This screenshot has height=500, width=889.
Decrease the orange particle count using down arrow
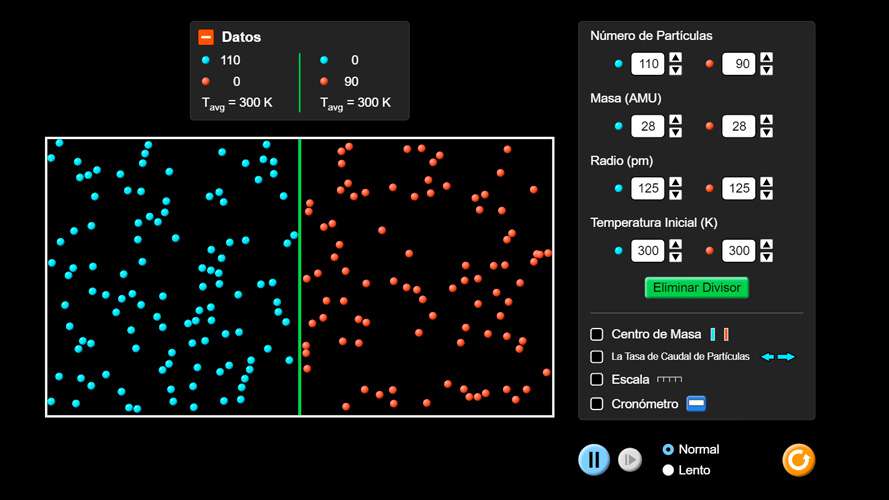click(766, 71)
